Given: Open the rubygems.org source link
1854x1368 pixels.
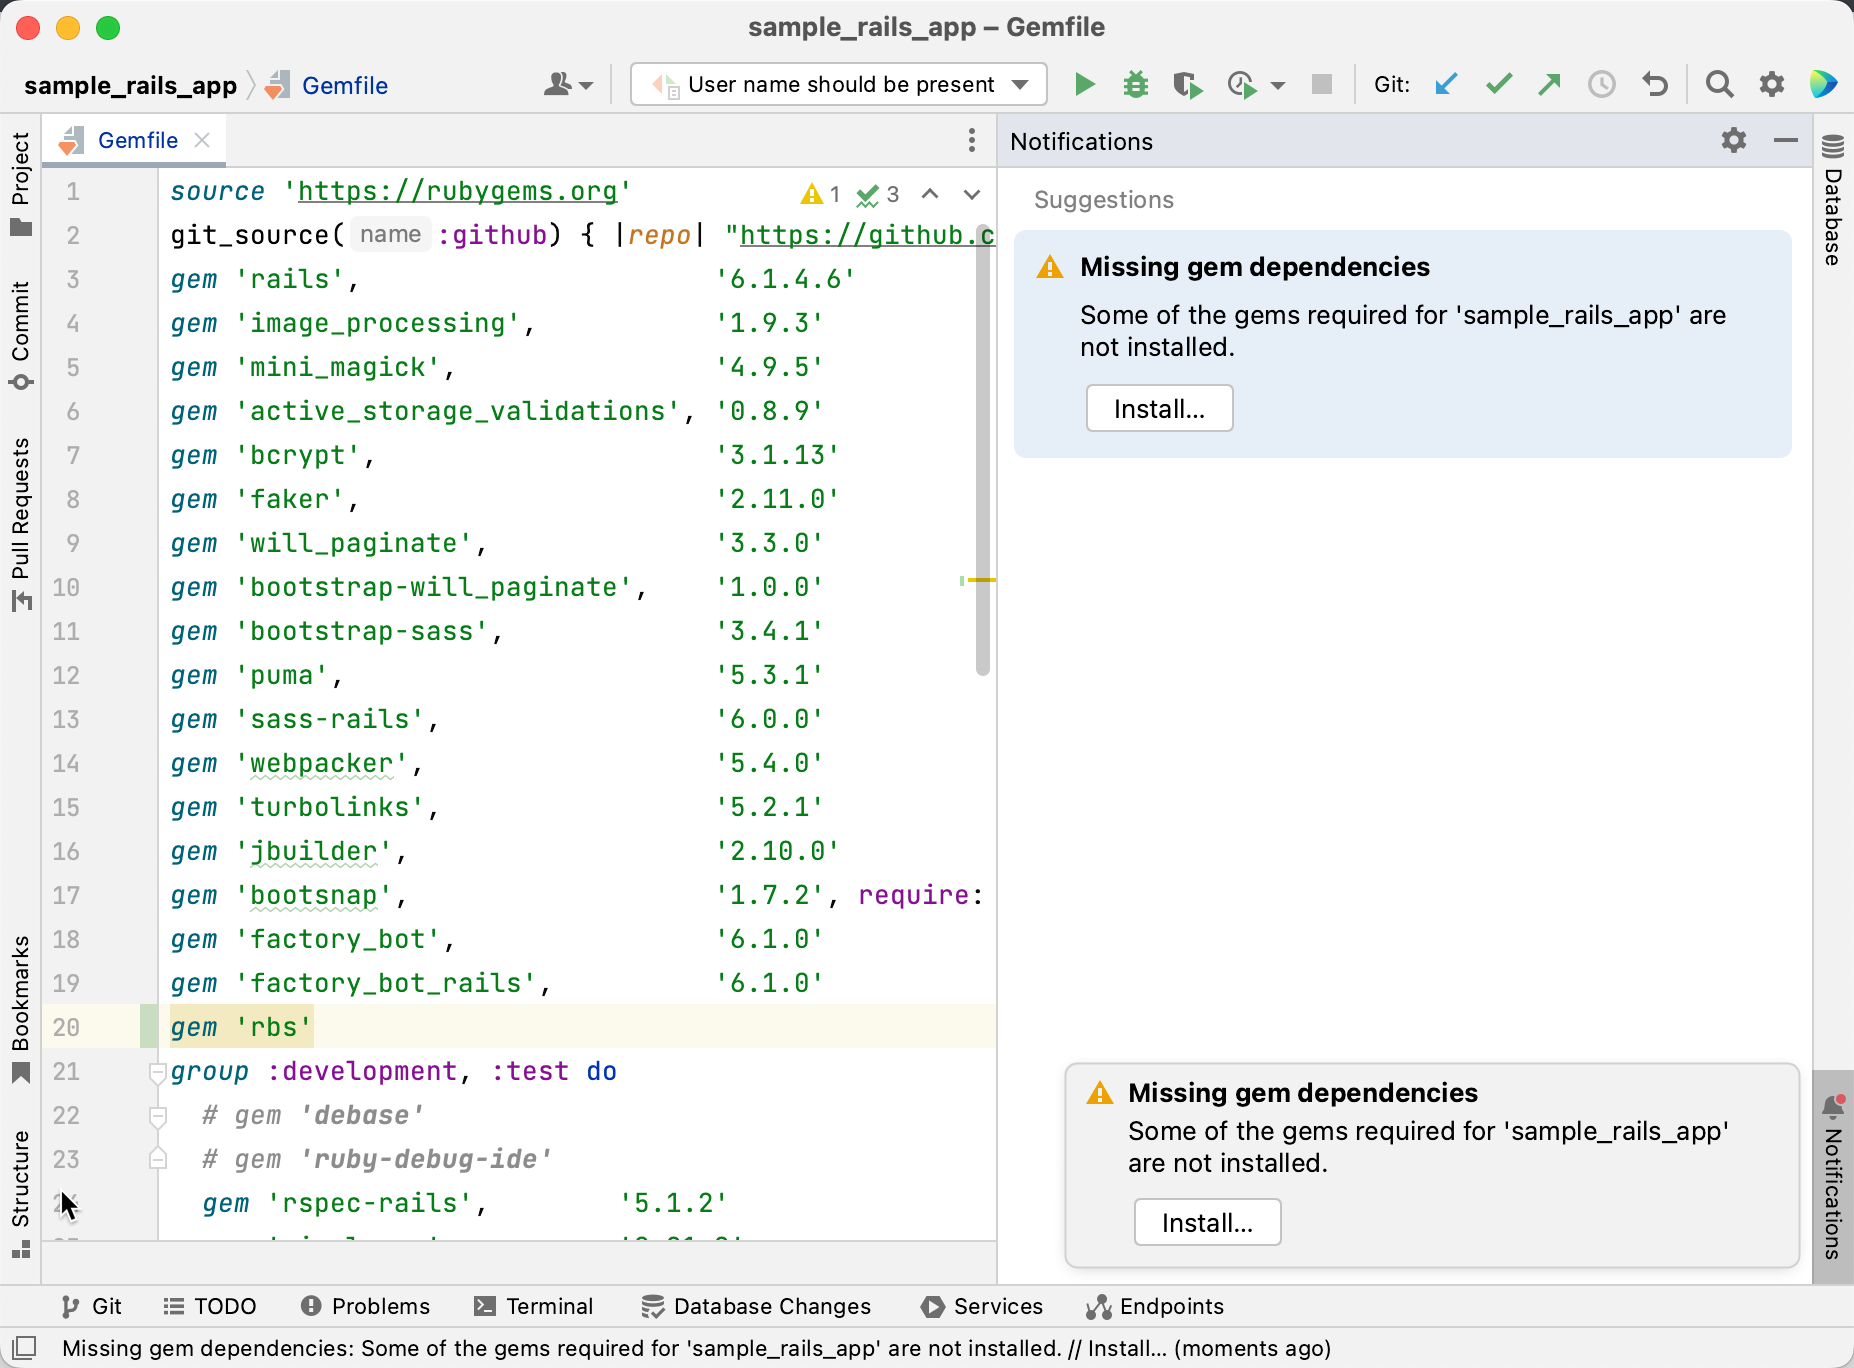Looking at the screenshot, I should point(457,191).
